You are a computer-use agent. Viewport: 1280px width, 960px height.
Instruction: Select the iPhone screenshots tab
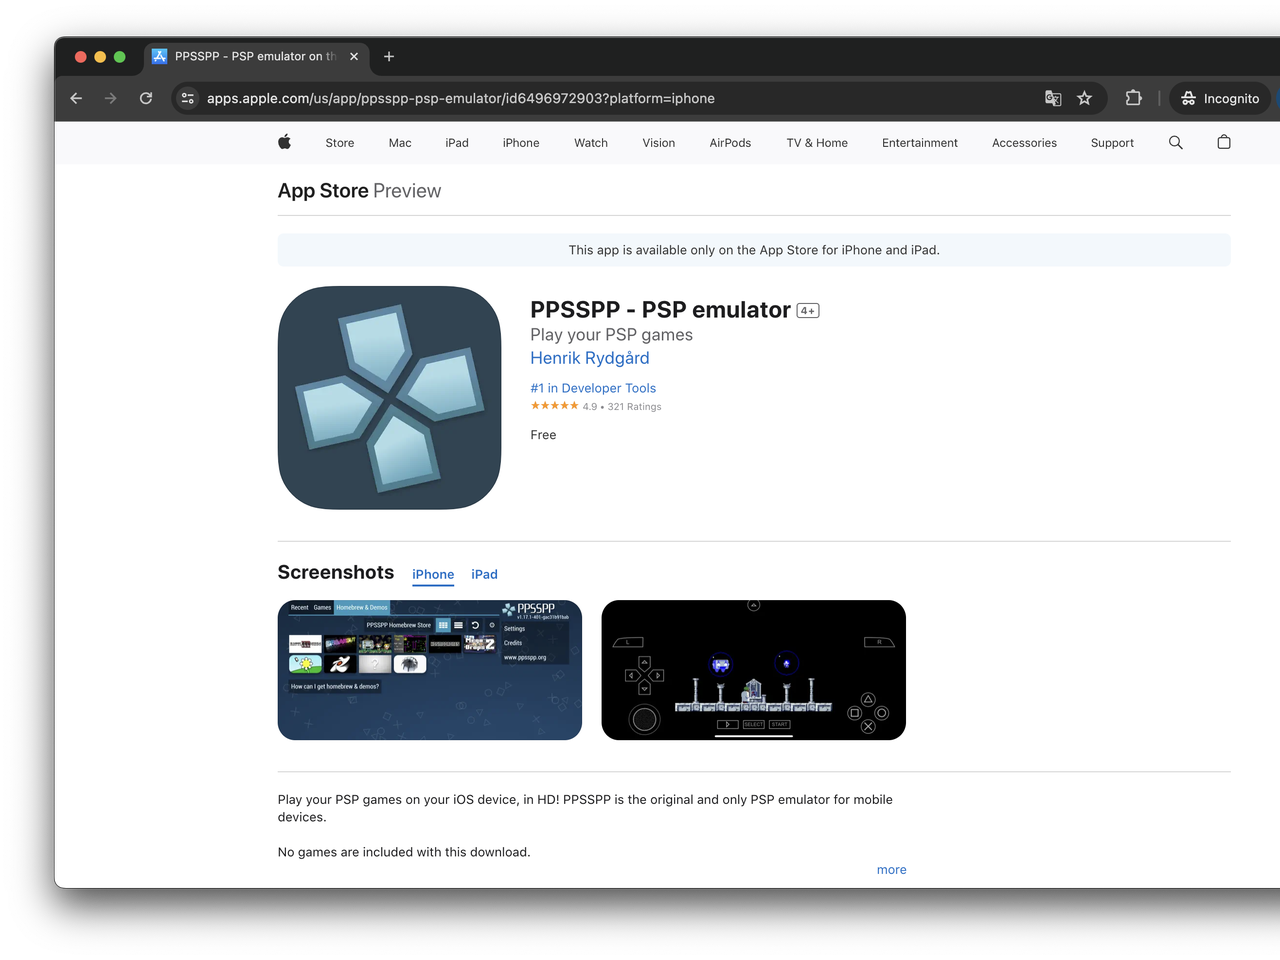[433, 574]
